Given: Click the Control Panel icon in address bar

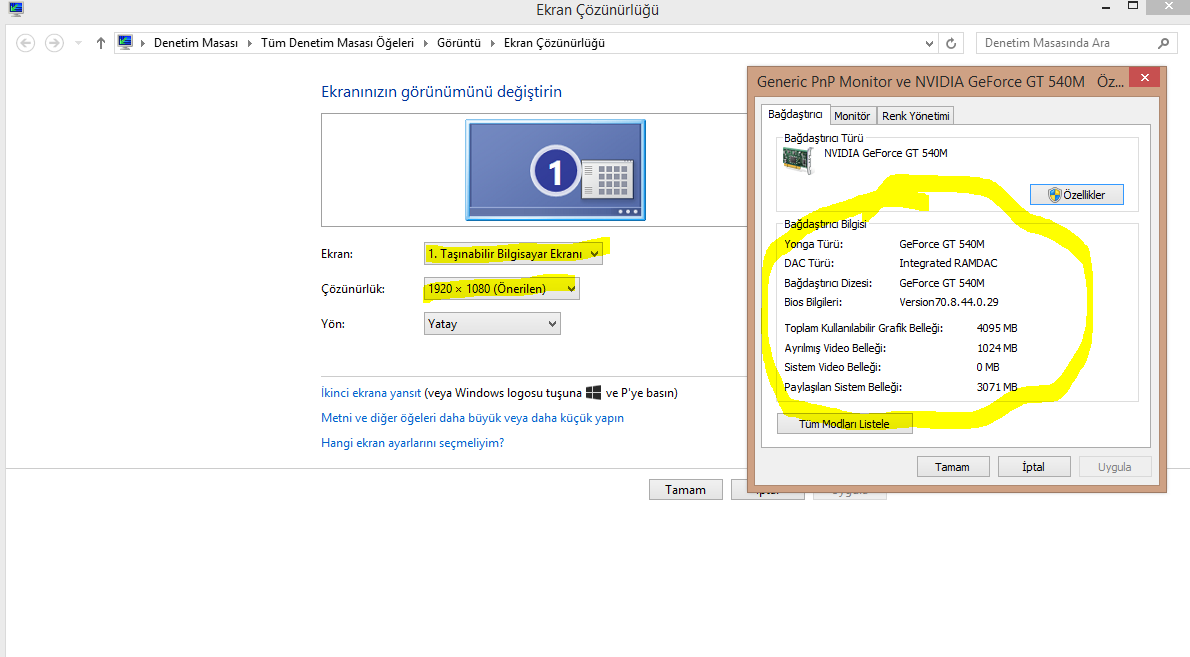Looking at the screenshot, I should [x=125, y=42].
